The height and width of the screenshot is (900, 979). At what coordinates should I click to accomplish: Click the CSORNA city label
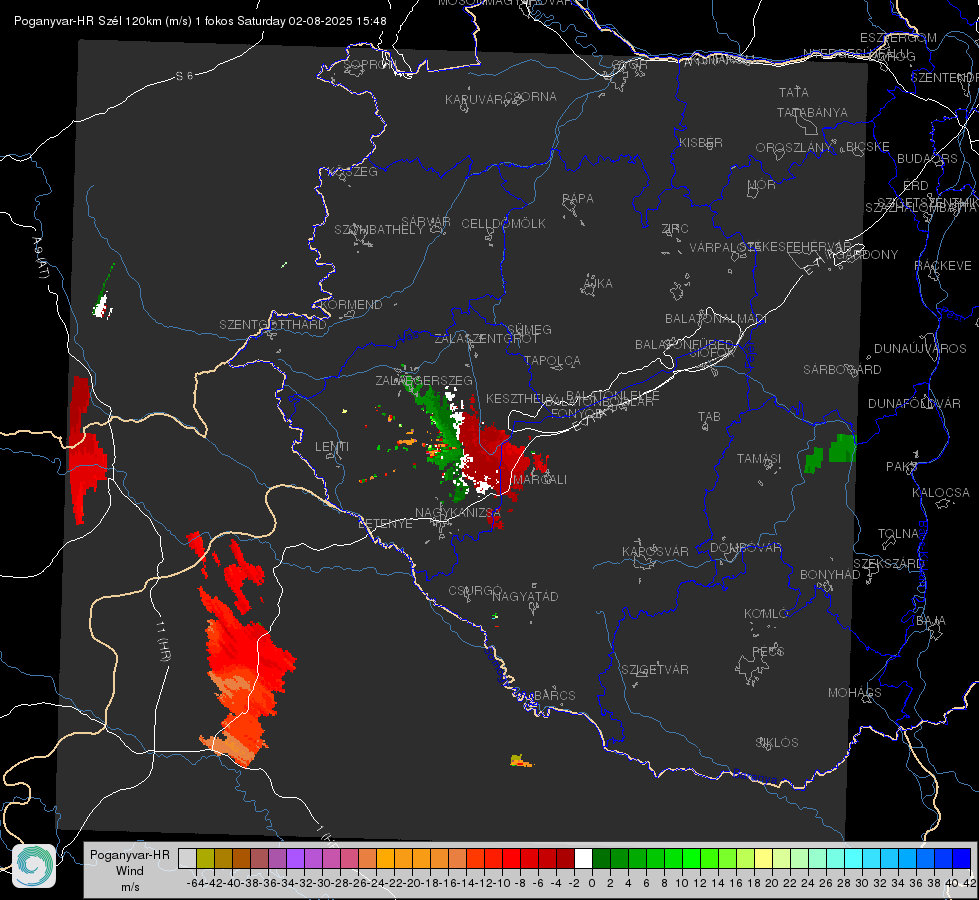(531, 97)
